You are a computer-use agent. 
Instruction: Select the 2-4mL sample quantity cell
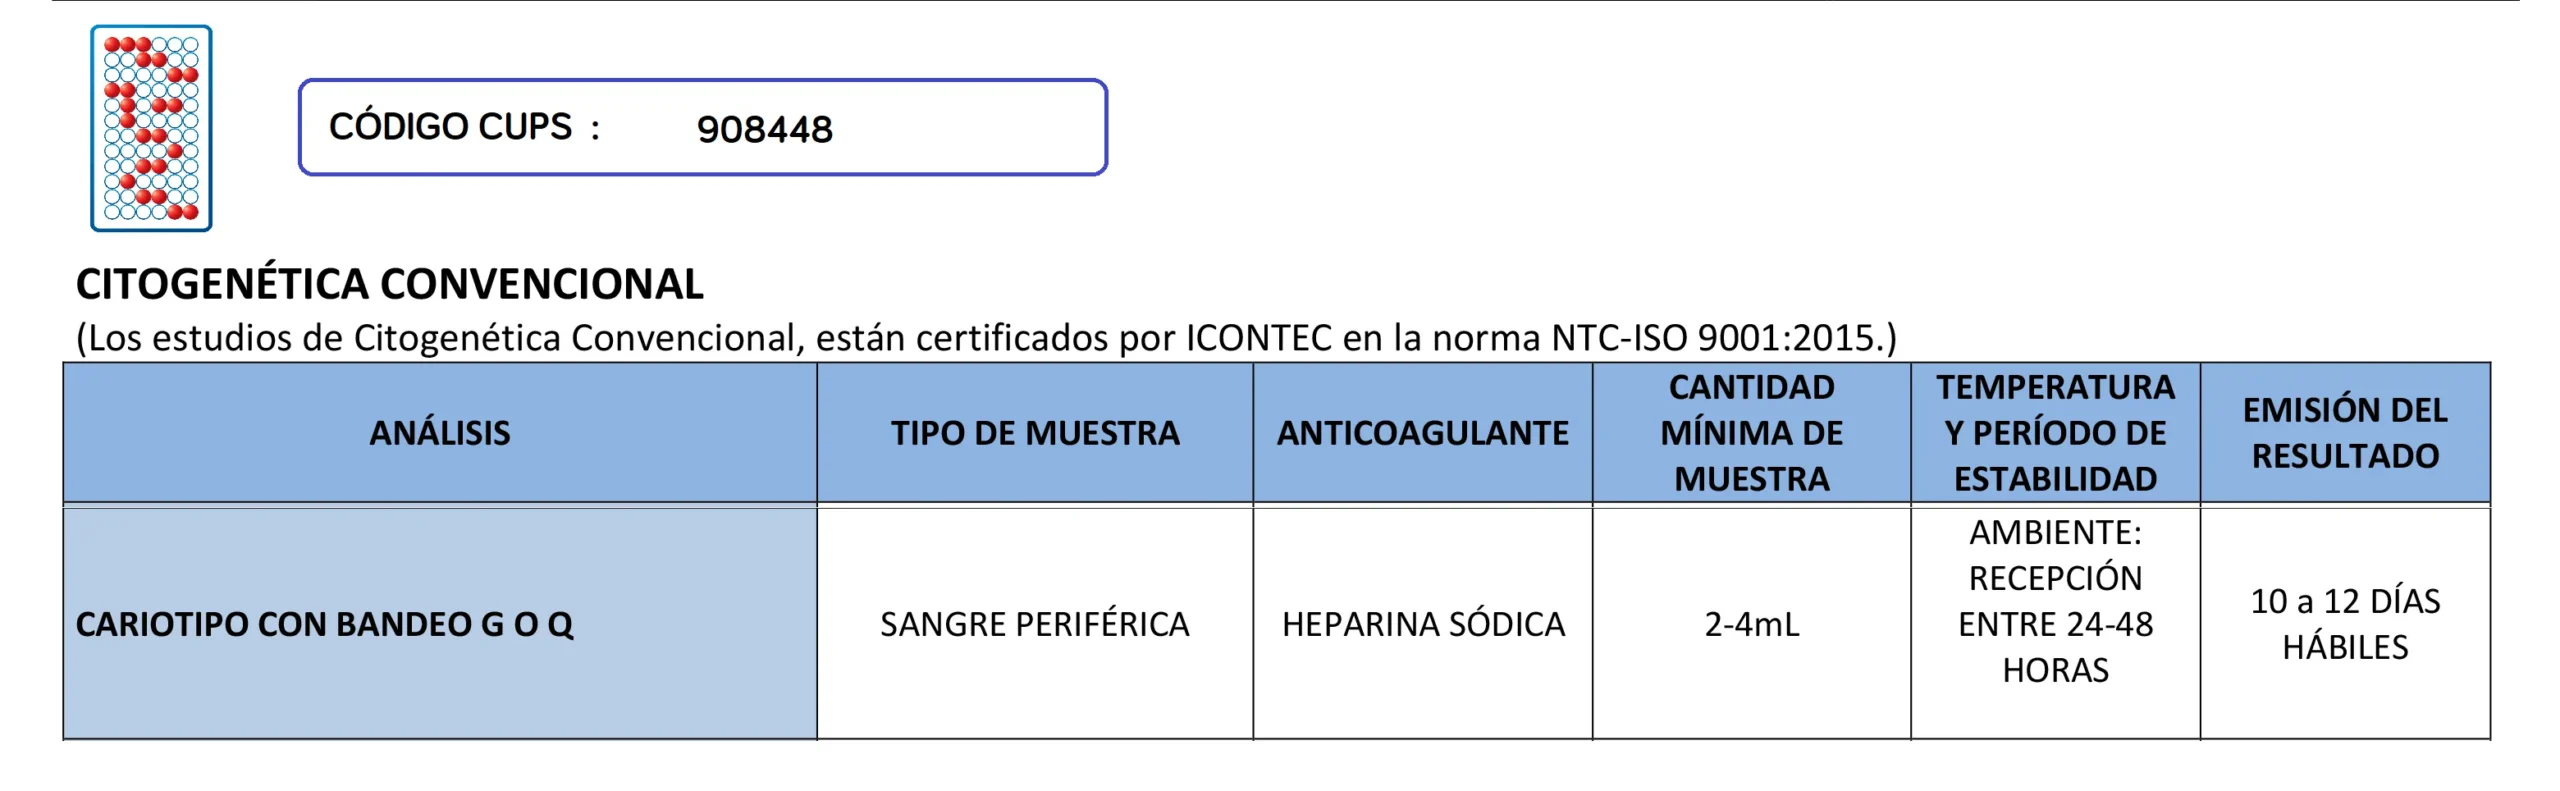point(1751,624)
